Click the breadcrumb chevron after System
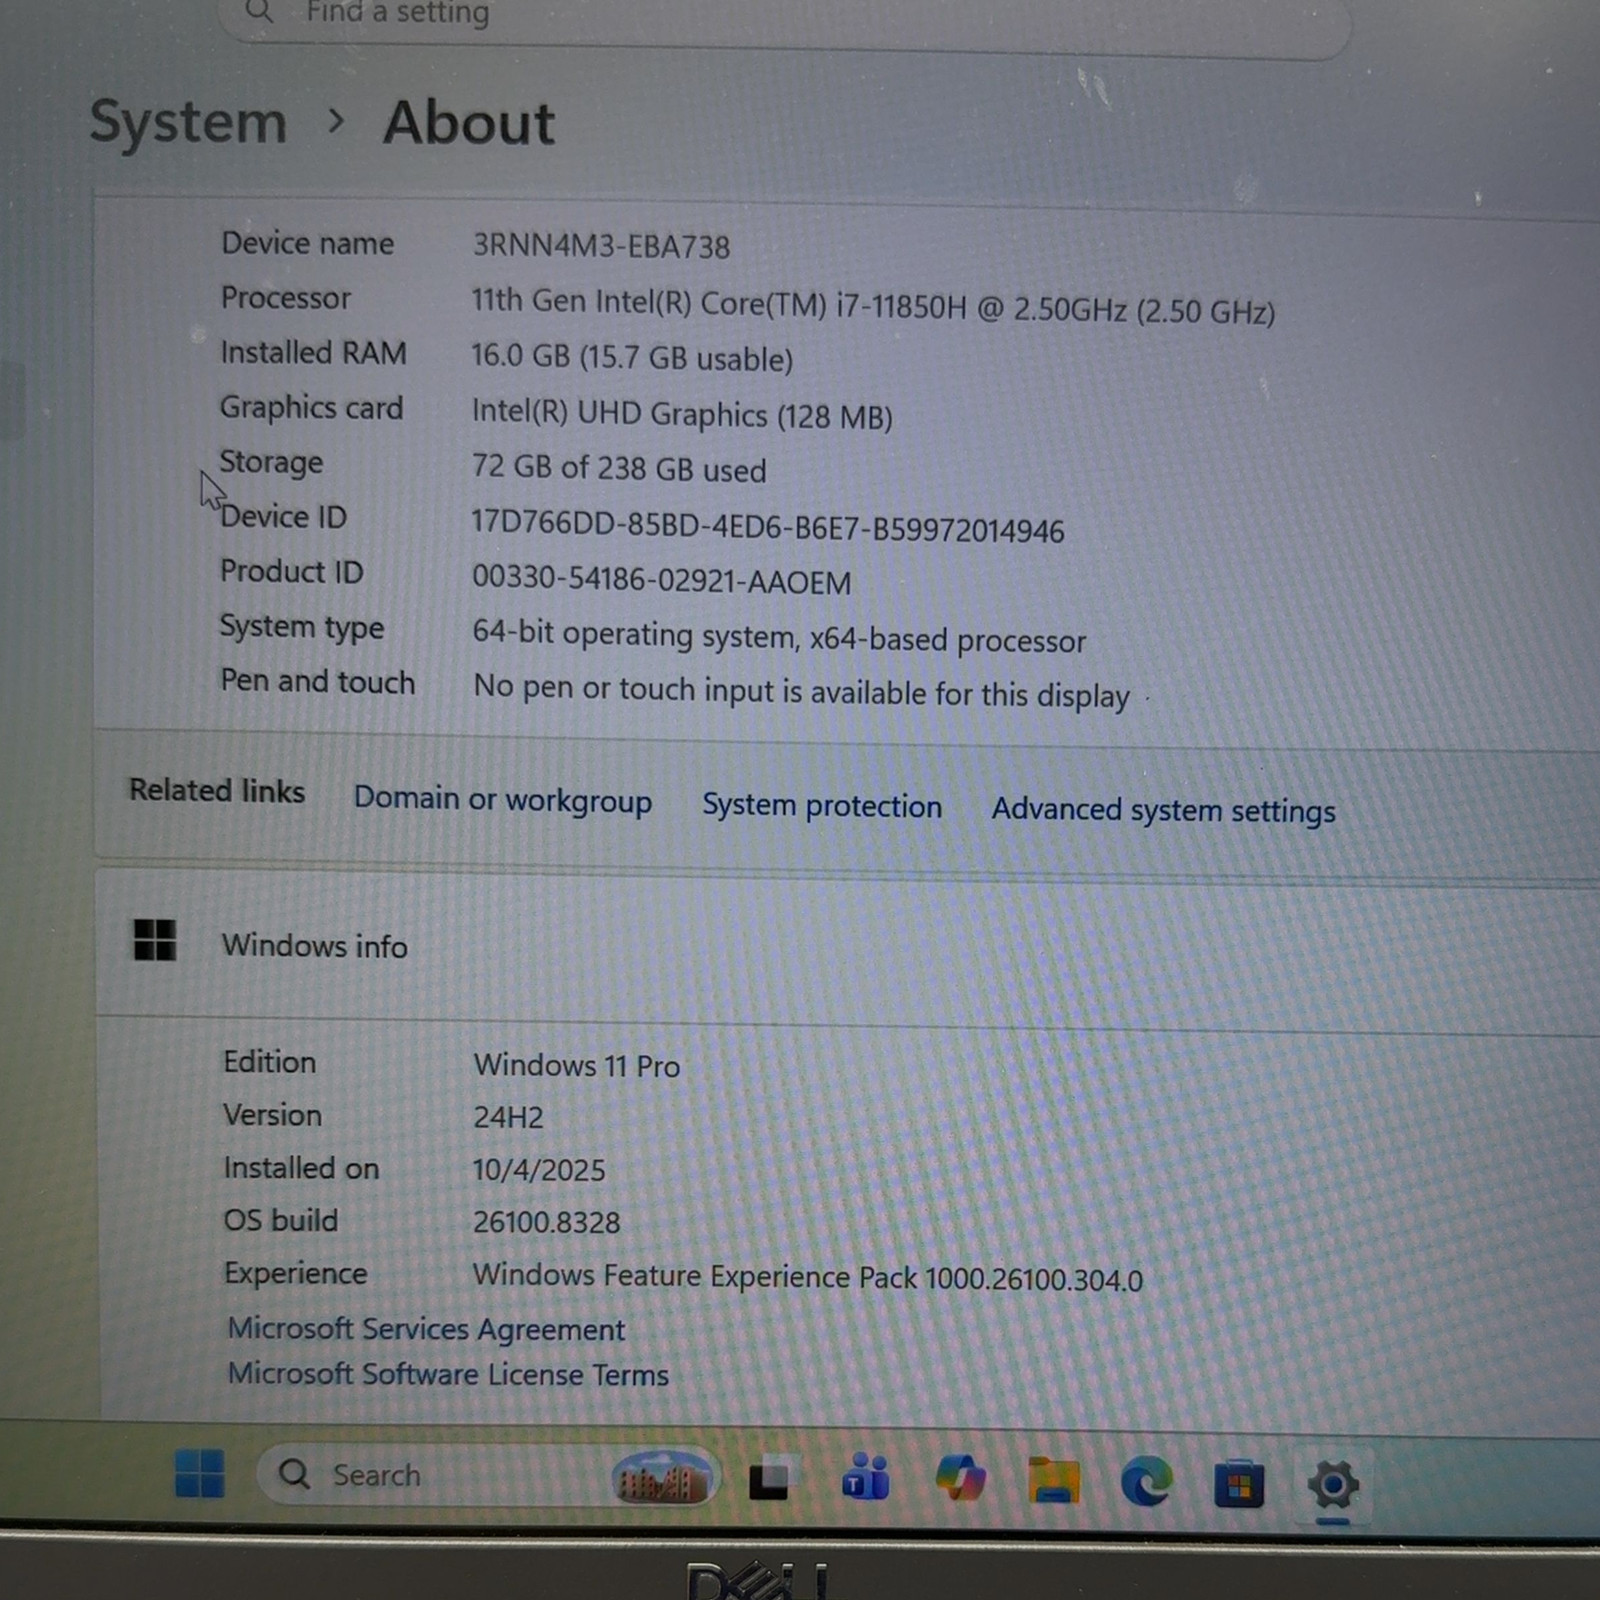Screen dimensions: 1600x1600 (336, 122)
